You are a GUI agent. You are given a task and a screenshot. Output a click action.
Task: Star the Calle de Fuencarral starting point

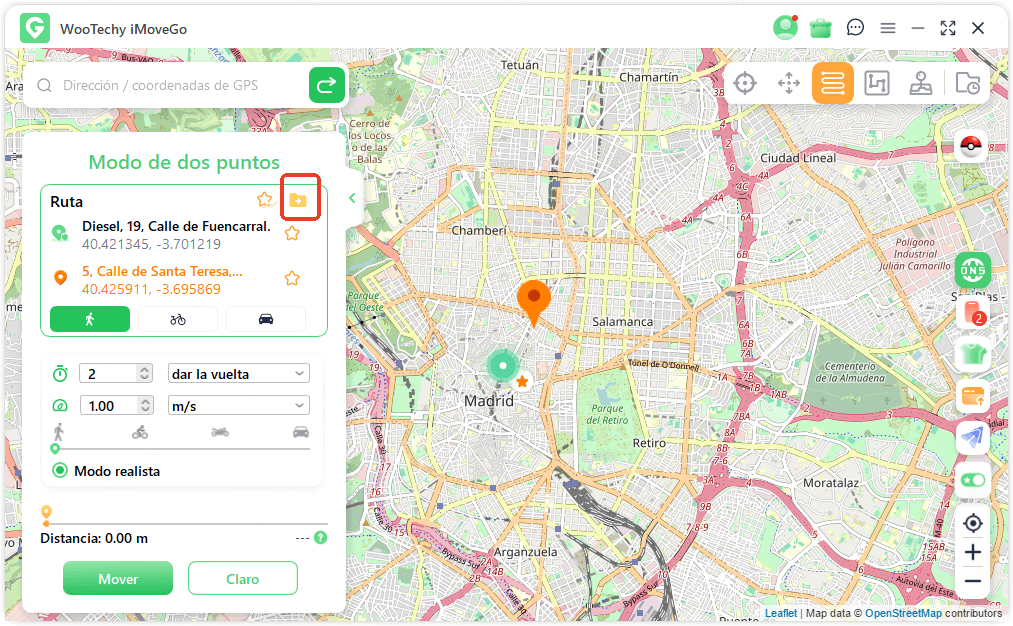tap(291, 233)
